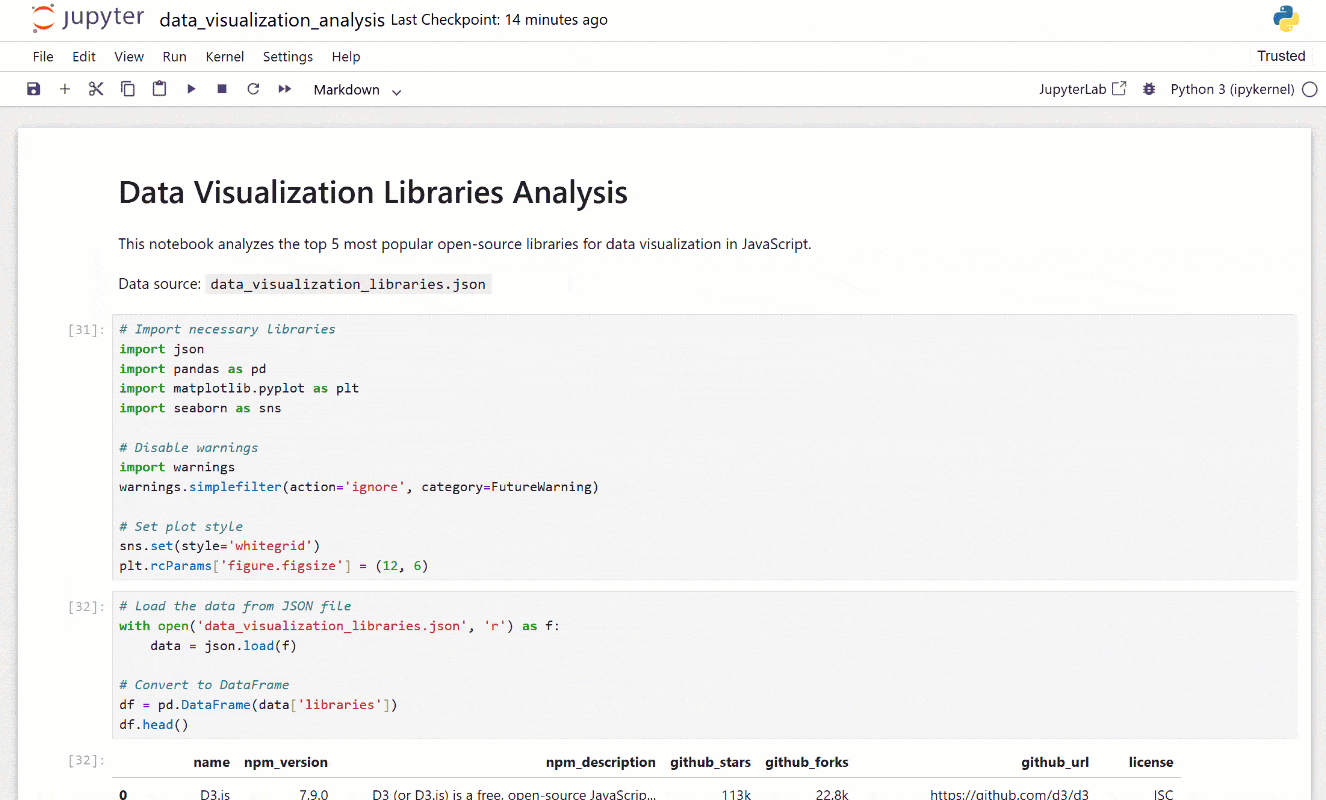Image resolution: width=1326 pixels, height=800 pixels.
Task: Open the Markdown cell type dropdown
Action: click(x=357, y=90)
